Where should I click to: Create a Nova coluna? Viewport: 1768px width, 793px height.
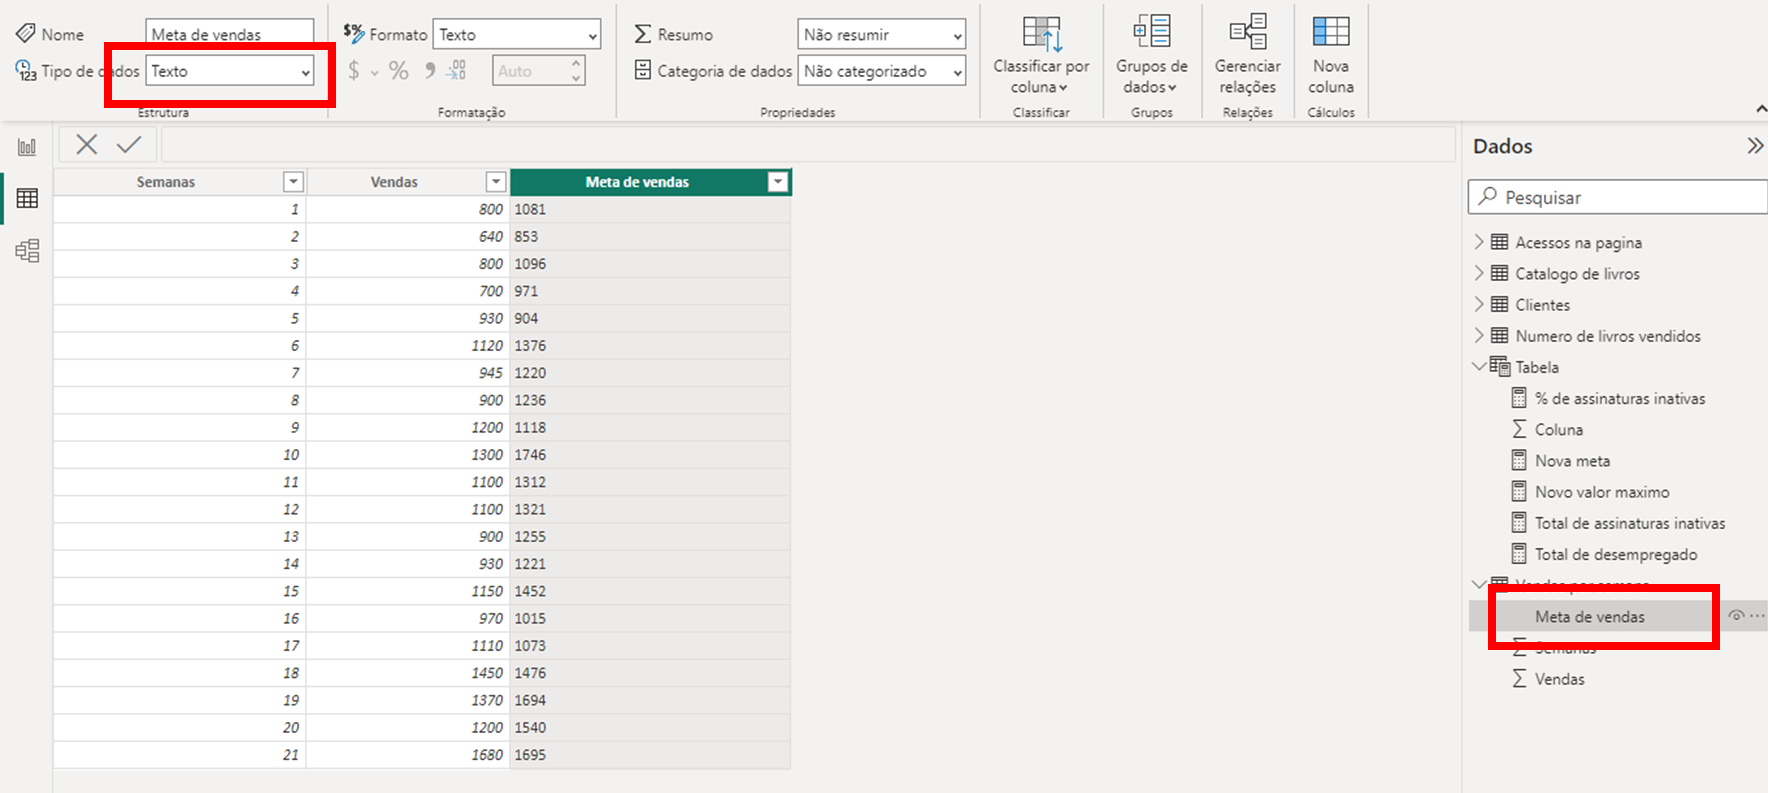[1331, 55]
